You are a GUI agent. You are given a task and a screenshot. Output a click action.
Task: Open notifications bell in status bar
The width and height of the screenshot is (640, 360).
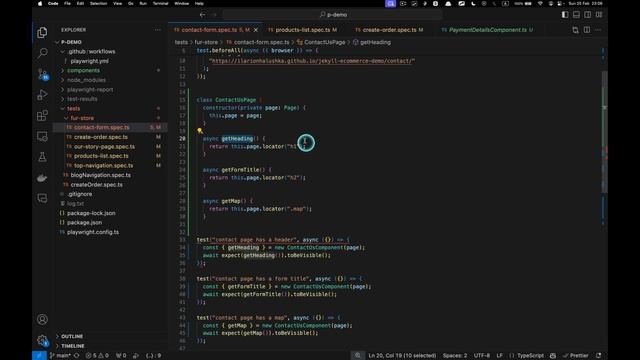(x=598, y=356)
